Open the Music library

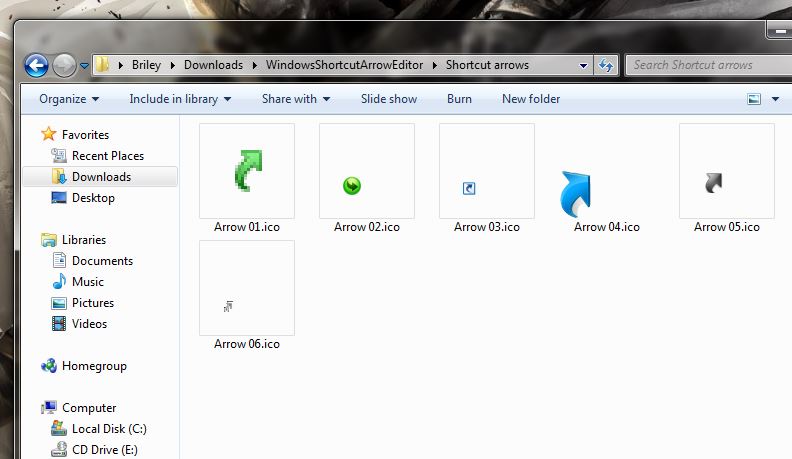pyautogui.click(x=87, y=282)
